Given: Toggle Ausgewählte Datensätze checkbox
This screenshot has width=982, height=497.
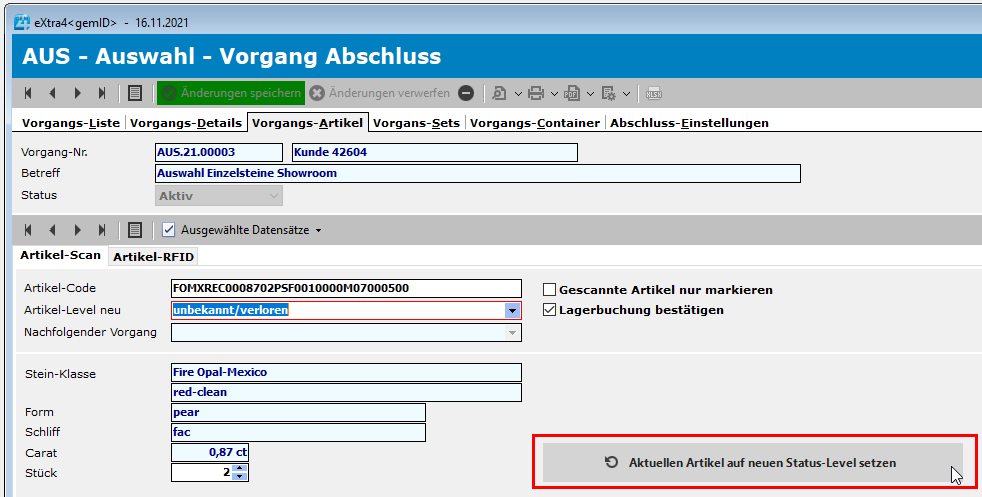Looking at the screenshot, I should 168,230.
